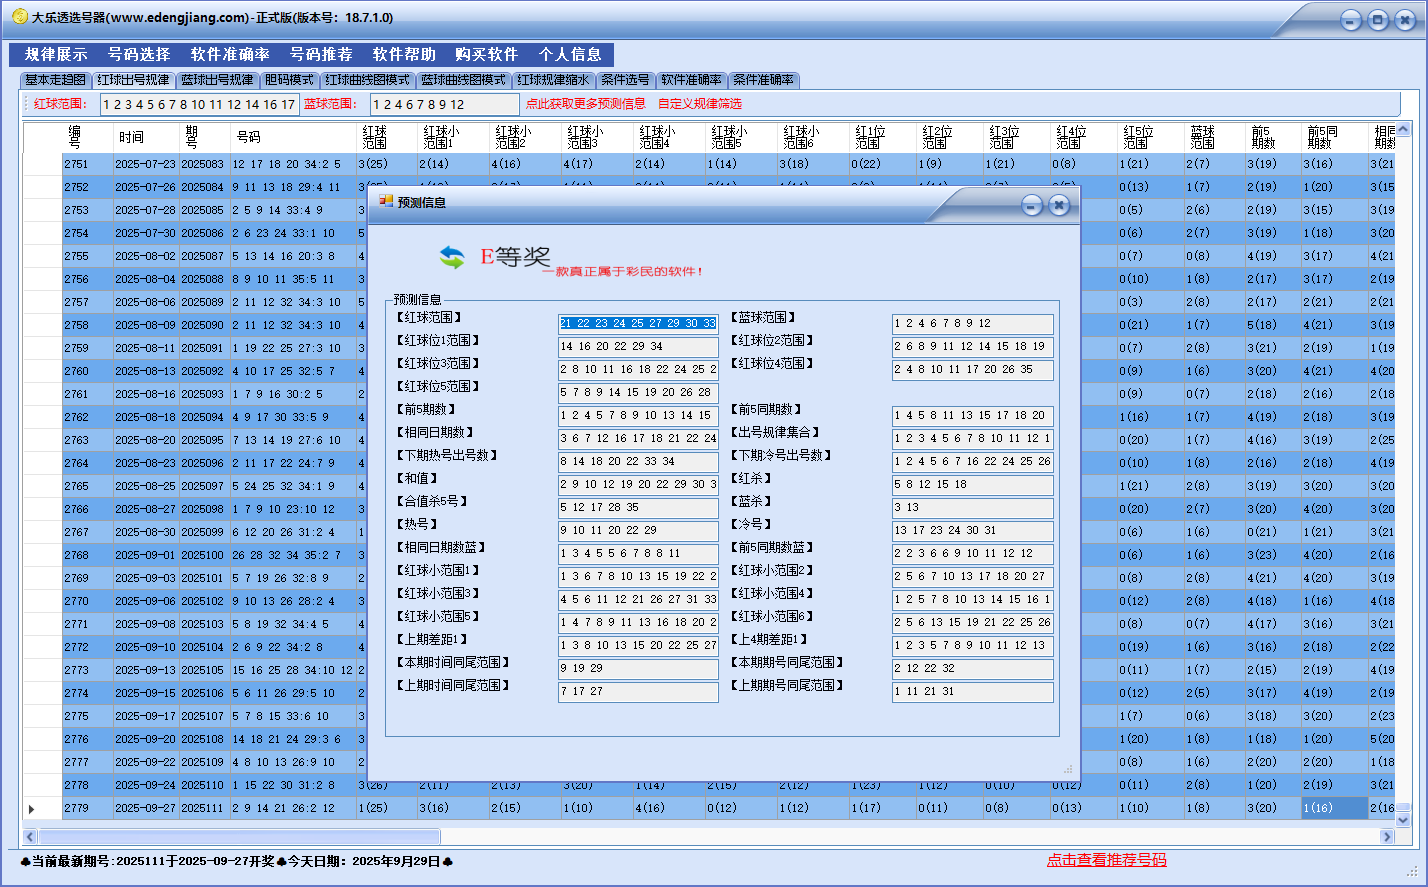Switch to the 基本走势图 tab
This screenshot has width=1428, height=887.
56,80
